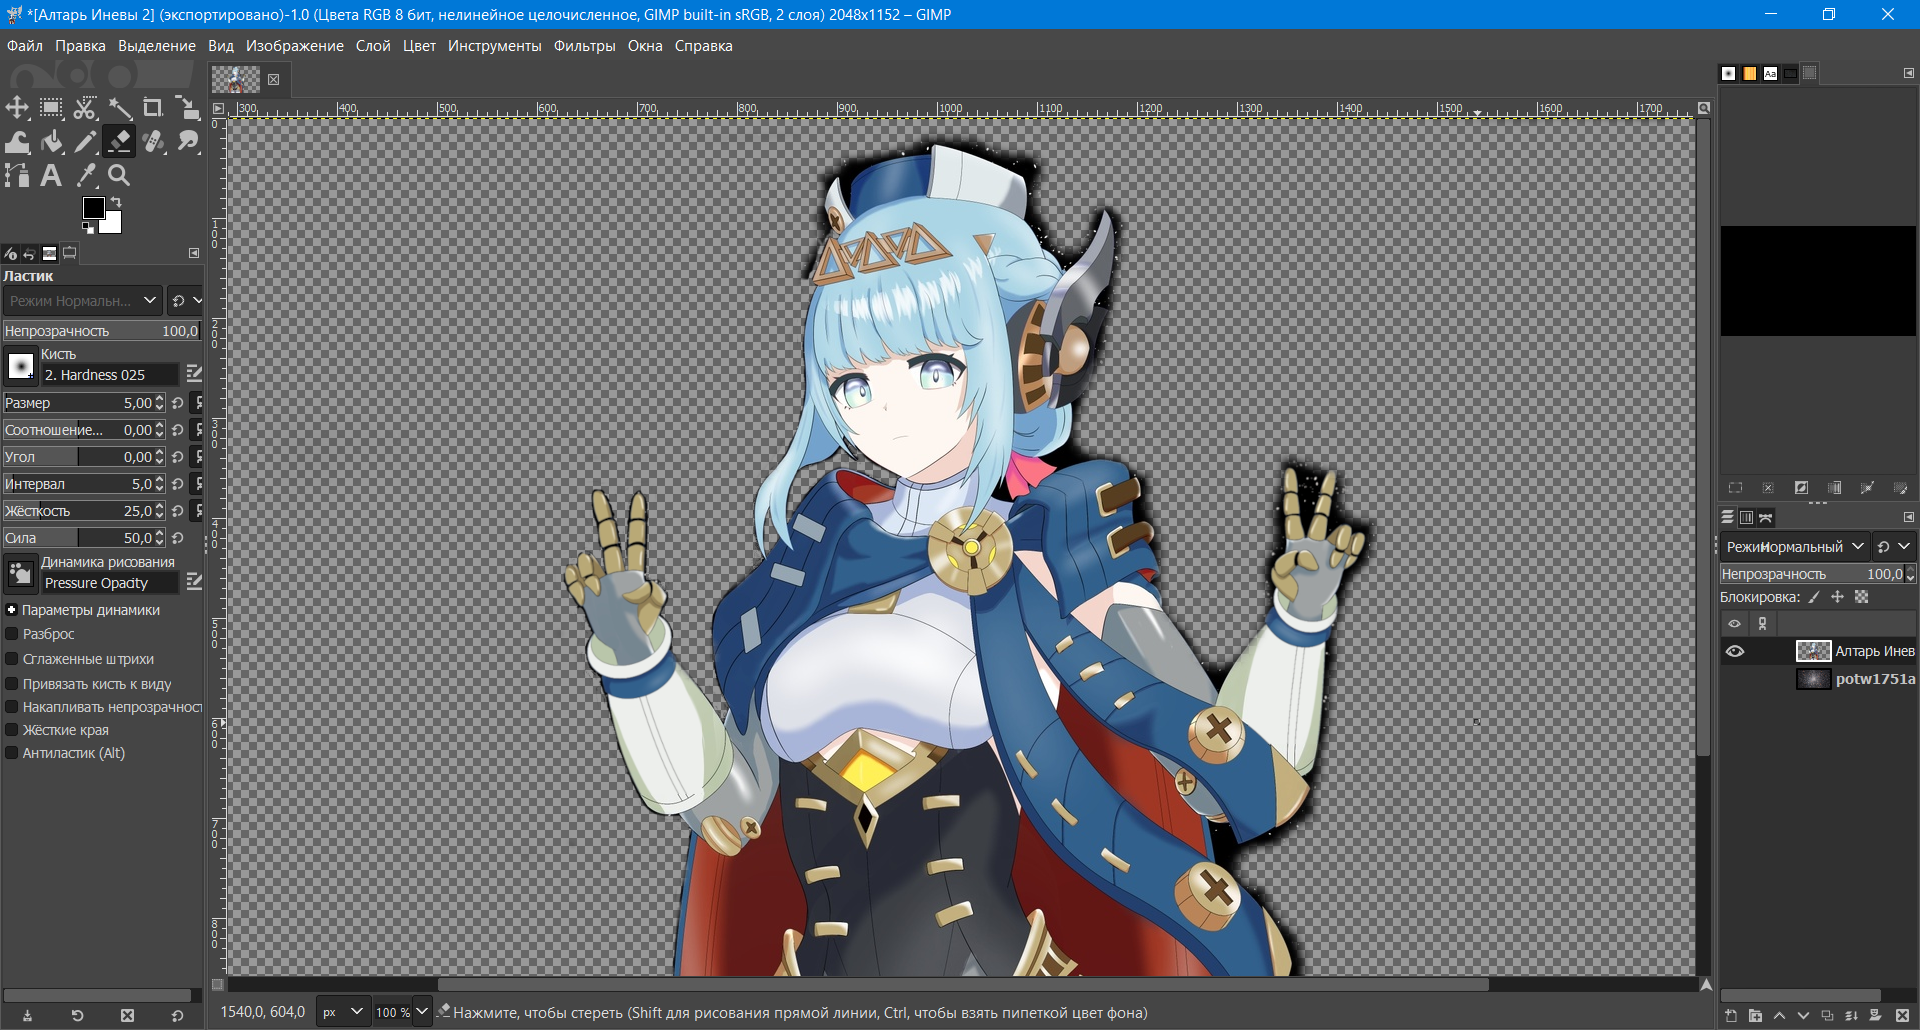Lock alpha channel of the layer
1920x1030 pixels.
pyautogui.click(x=1861, y=597)
